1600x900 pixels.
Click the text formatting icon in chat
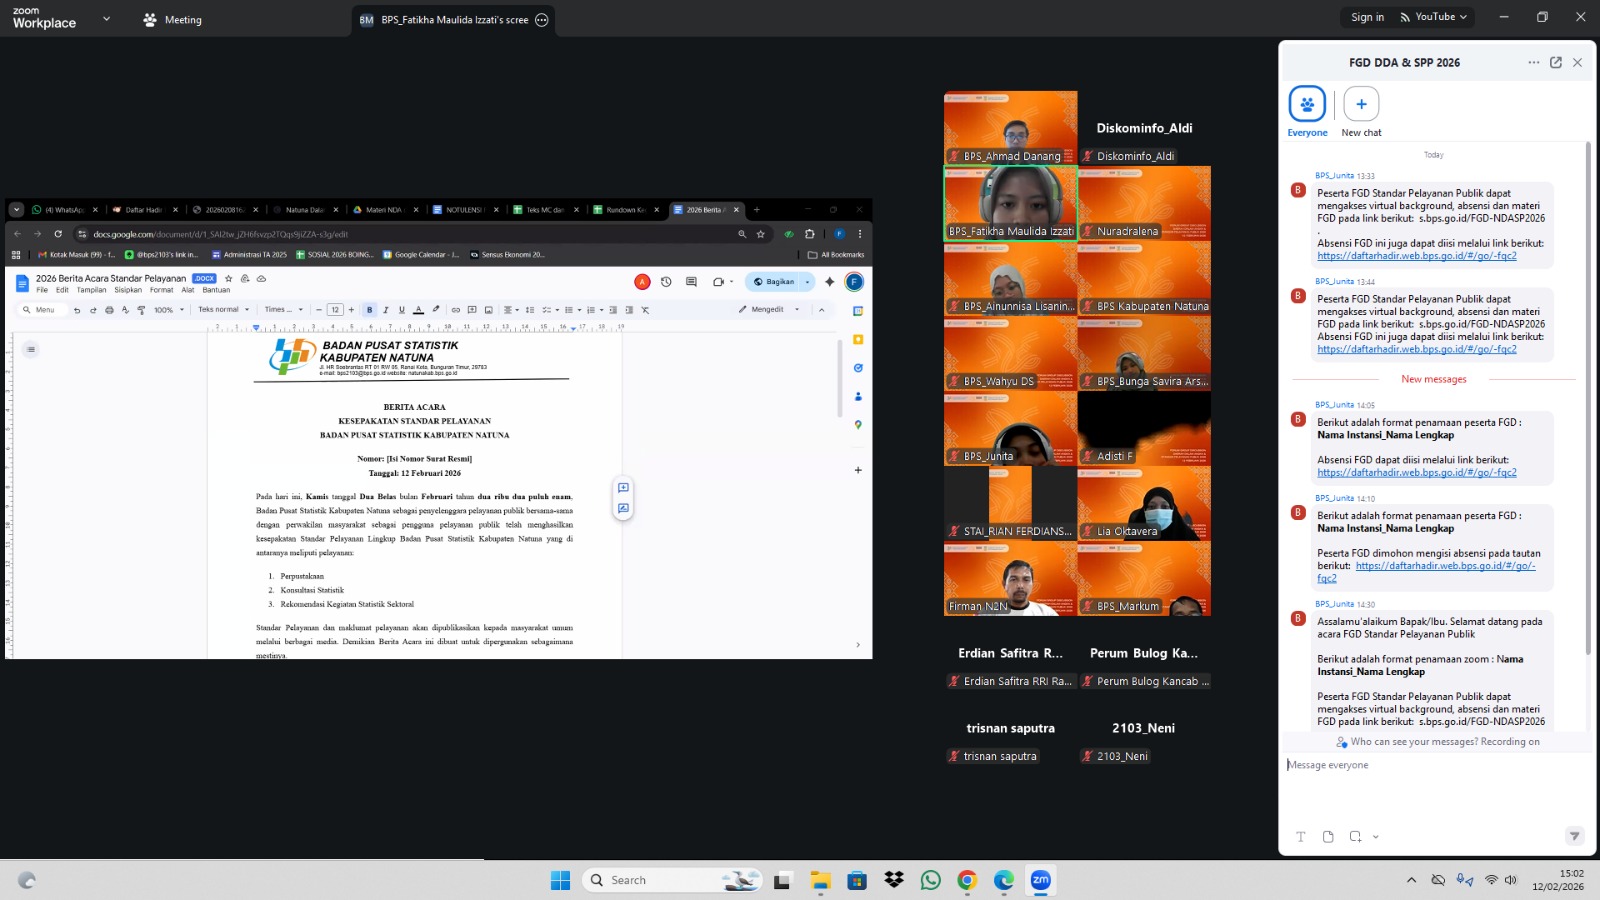(x=1301, y=837)
